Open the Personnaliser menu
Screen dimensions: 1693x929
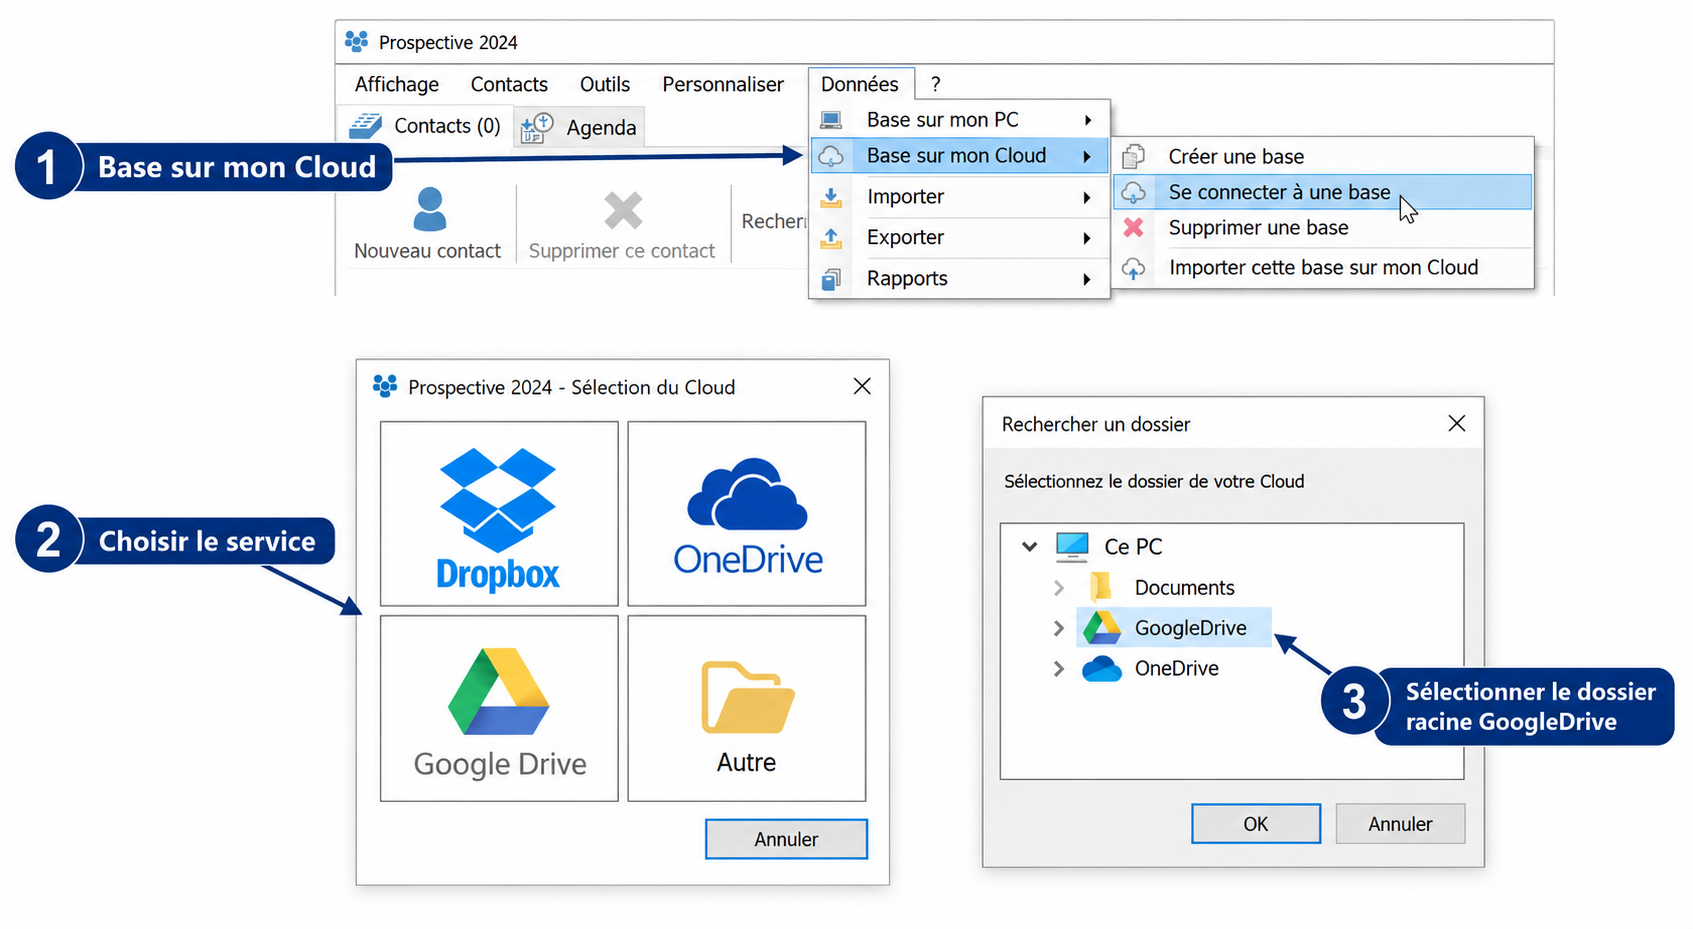point(723,84)
